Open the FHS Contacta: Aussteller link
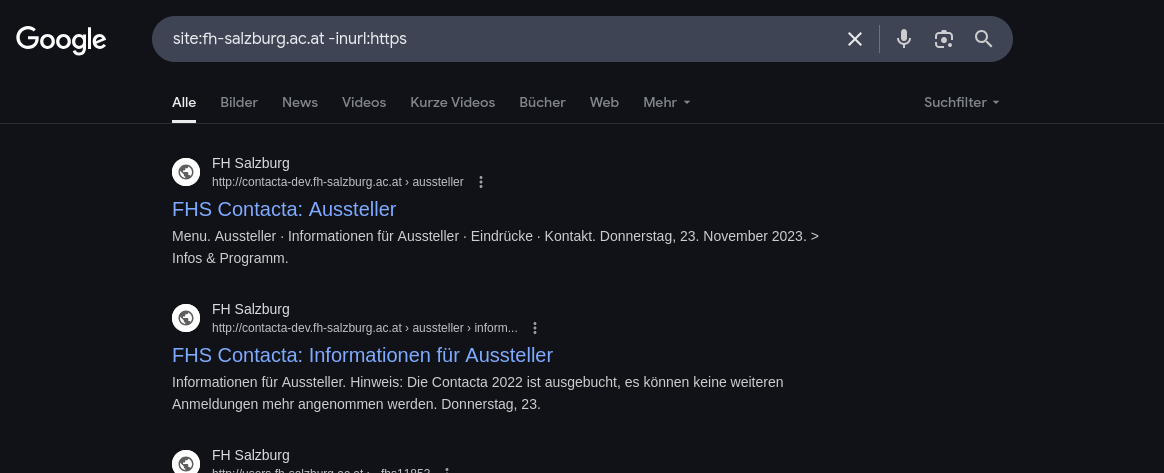Viewport: 1164px width, 473px height. pos(284,209)
